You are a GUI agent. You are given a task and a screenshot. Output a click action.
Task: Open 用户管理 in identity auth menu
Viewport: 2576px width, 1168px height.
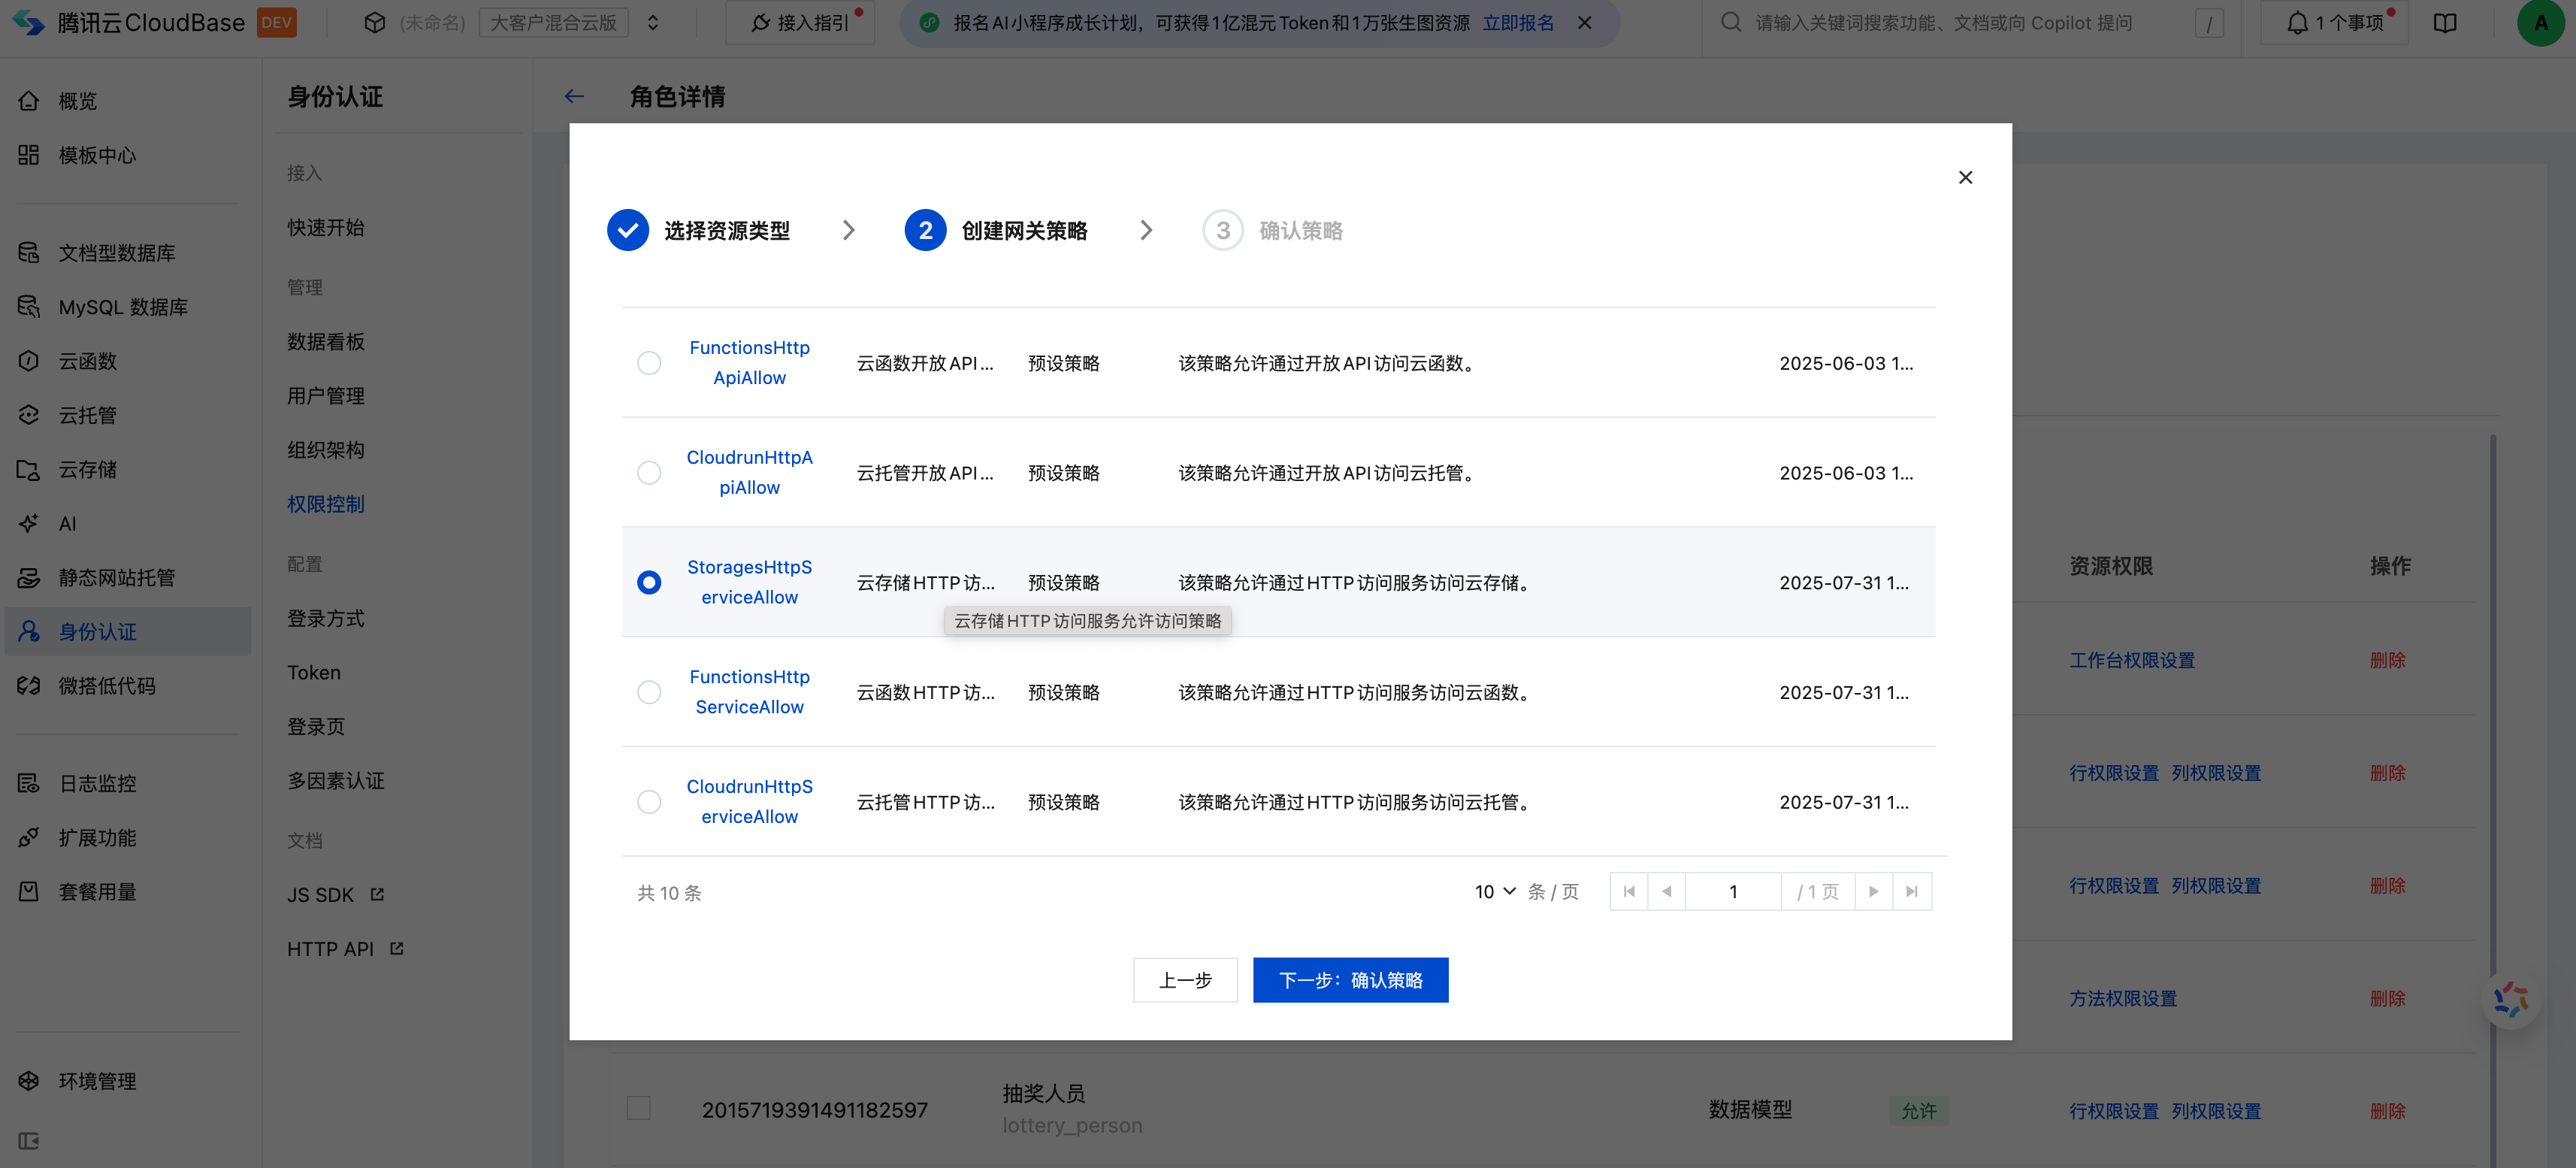pos(326,396)
